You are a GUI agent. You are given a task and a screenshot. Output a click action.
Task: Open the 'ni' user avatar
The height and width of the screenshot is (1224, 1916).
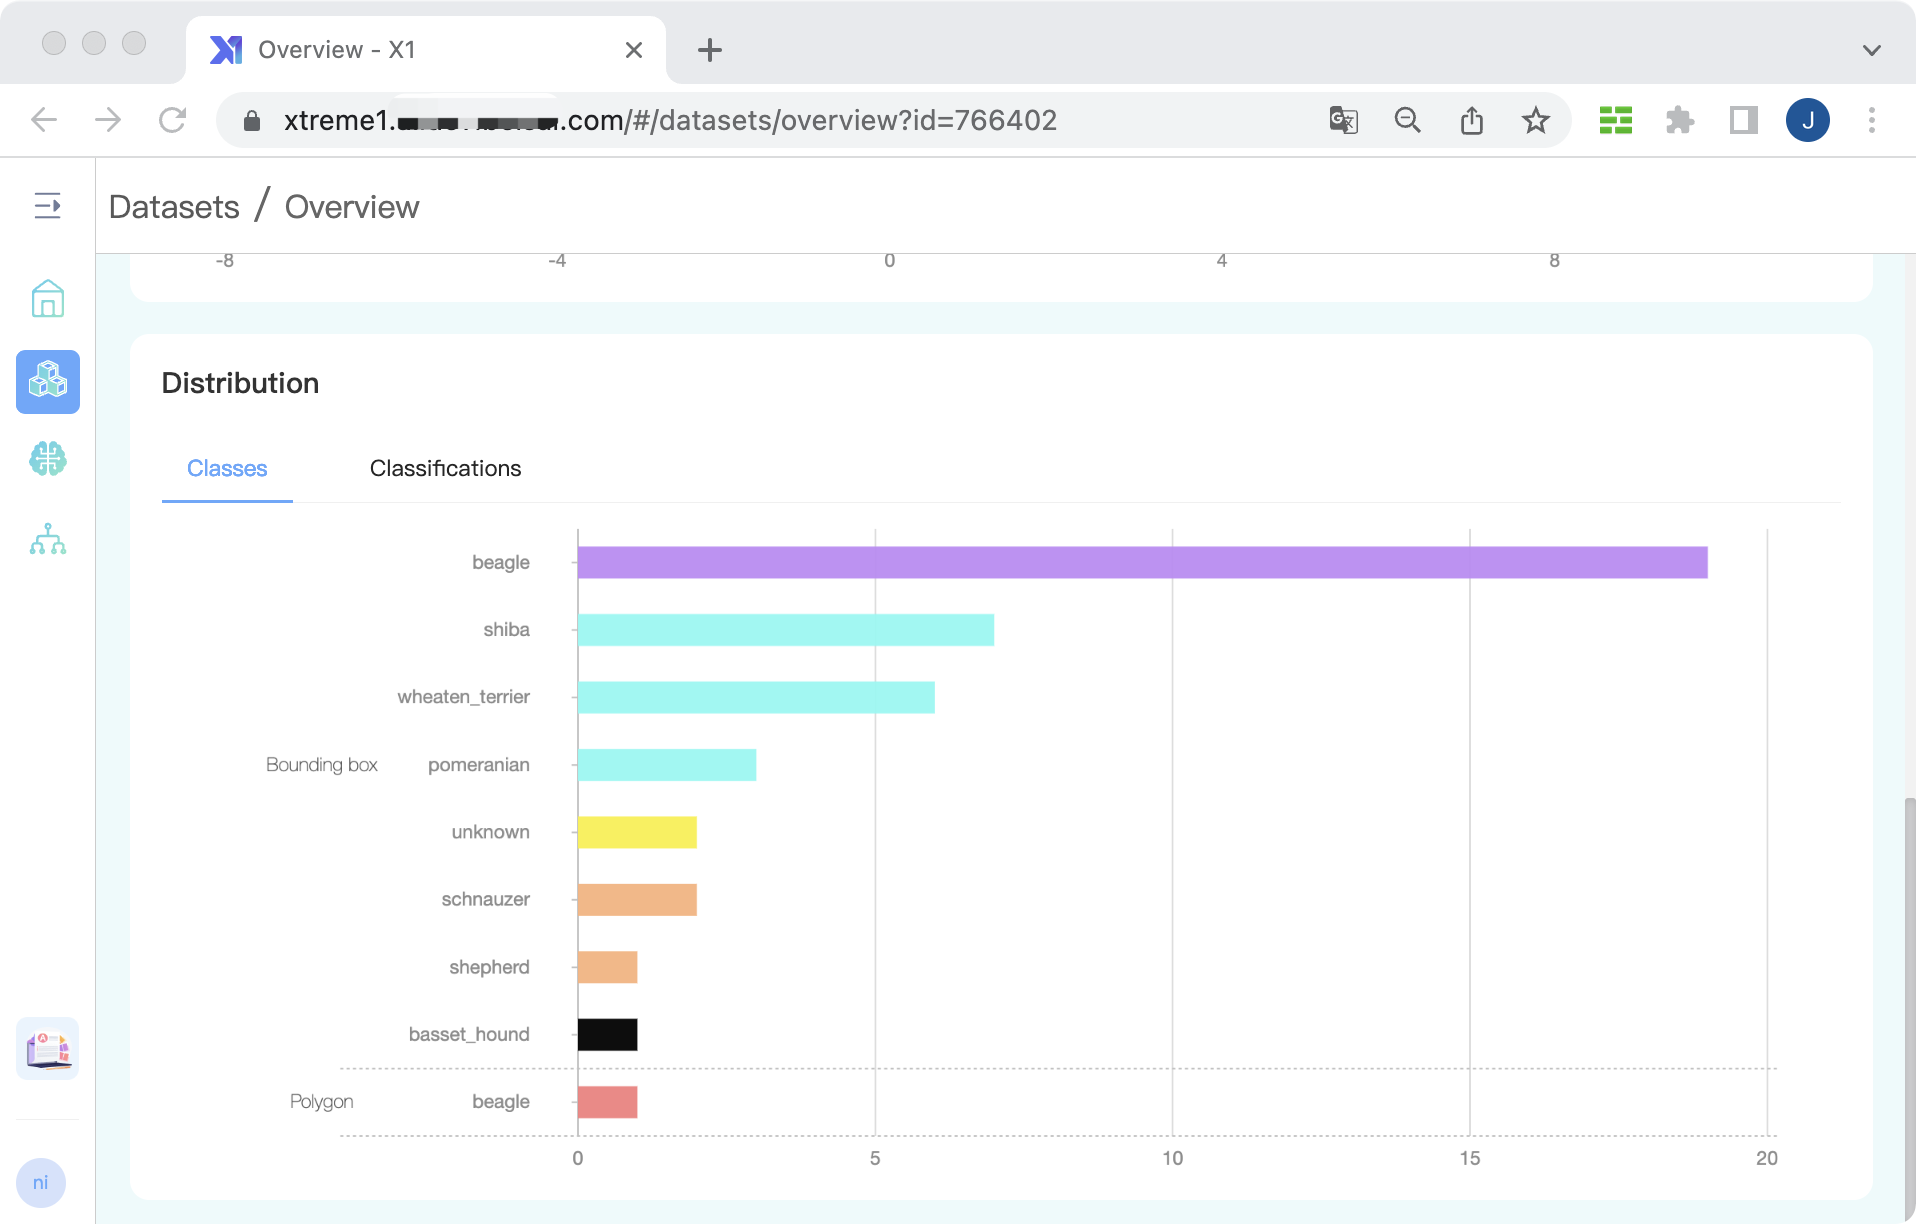click(41, 1183)
